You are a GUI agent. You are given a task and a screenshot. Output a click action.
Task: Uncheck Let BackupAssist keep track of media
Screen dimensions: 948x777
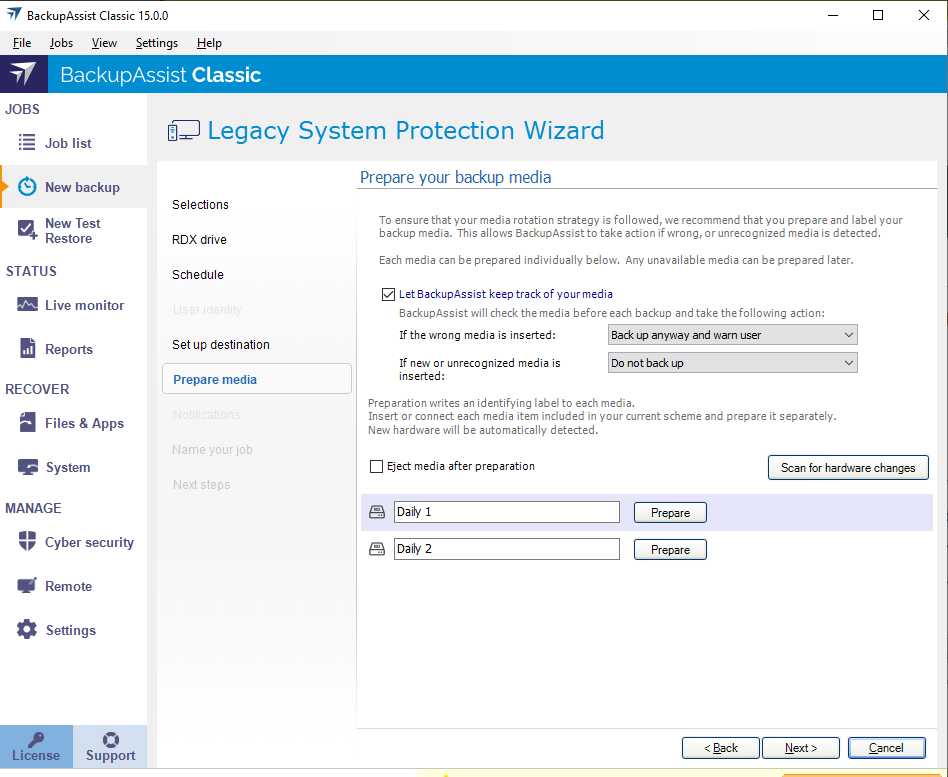tap(389, 294)
